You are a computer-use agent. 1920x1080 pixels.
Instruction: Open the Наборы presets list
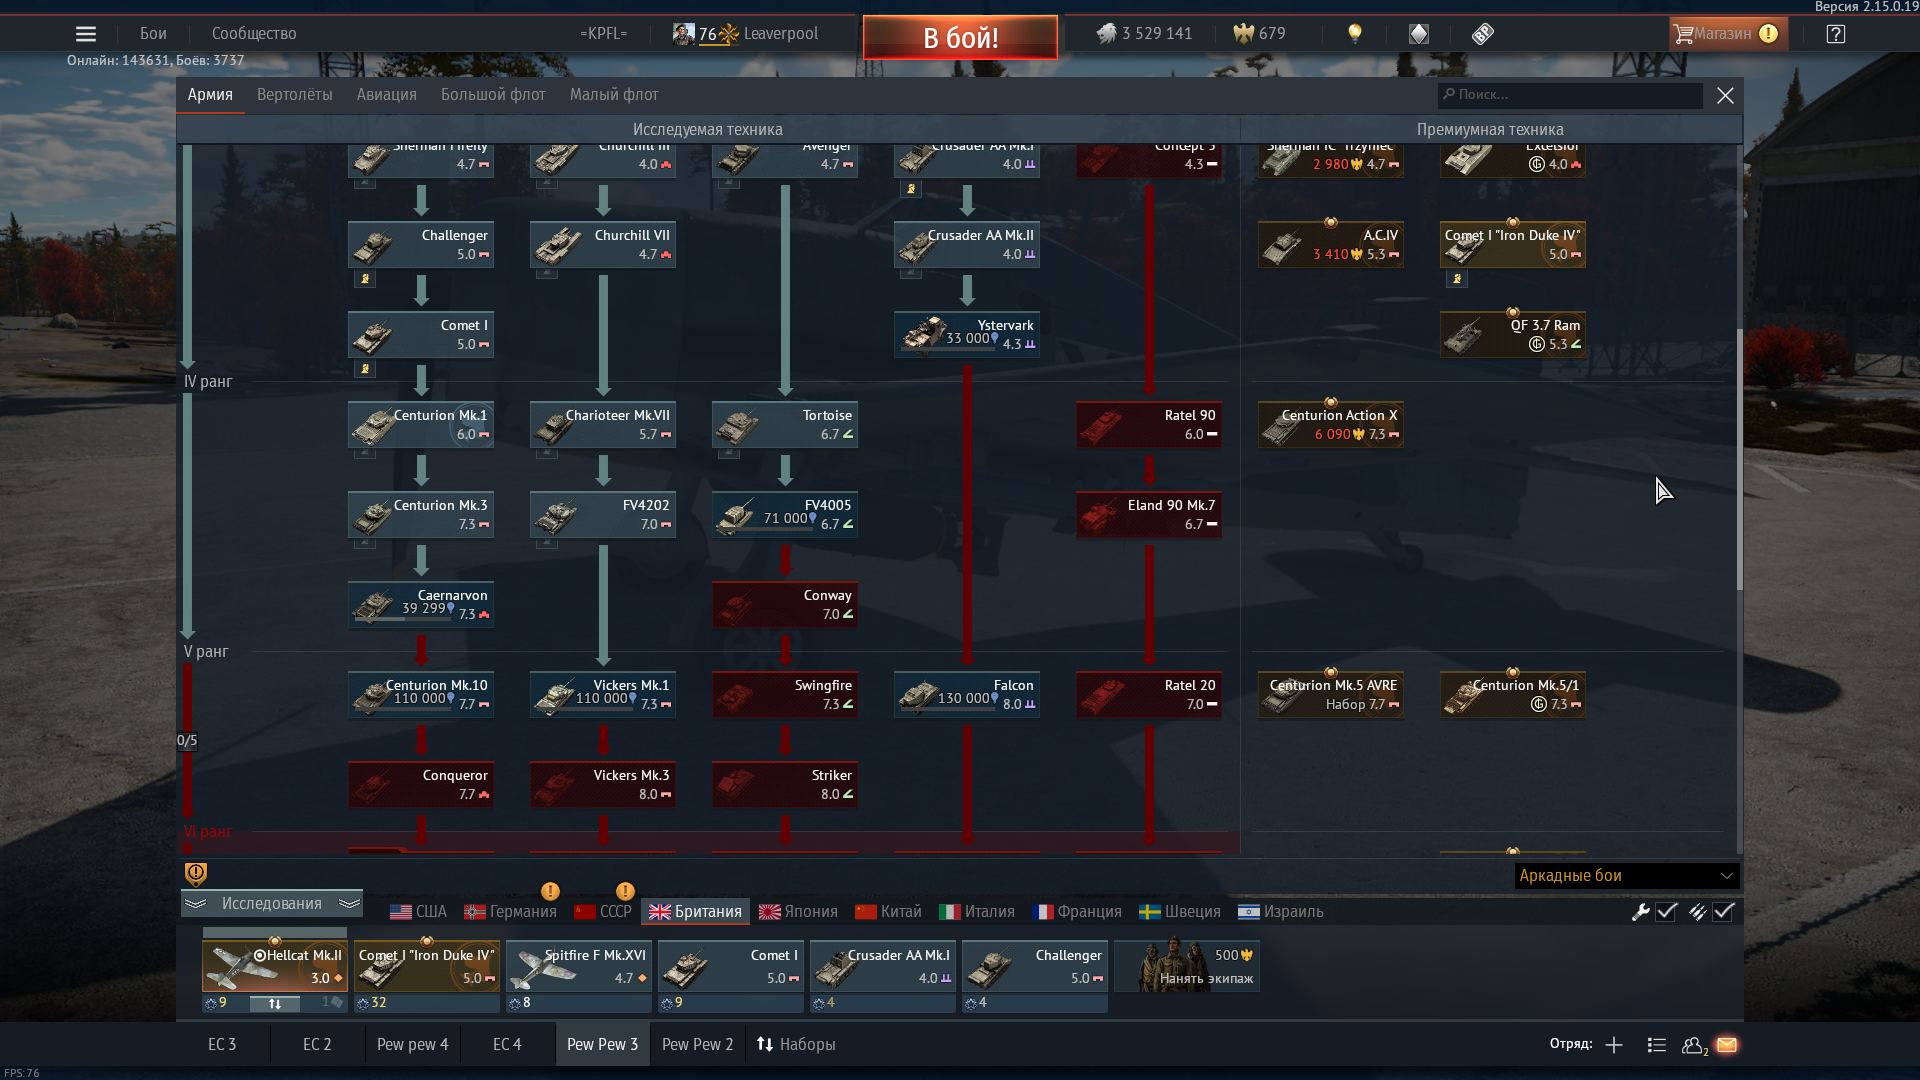click(x=796, y=1044)
